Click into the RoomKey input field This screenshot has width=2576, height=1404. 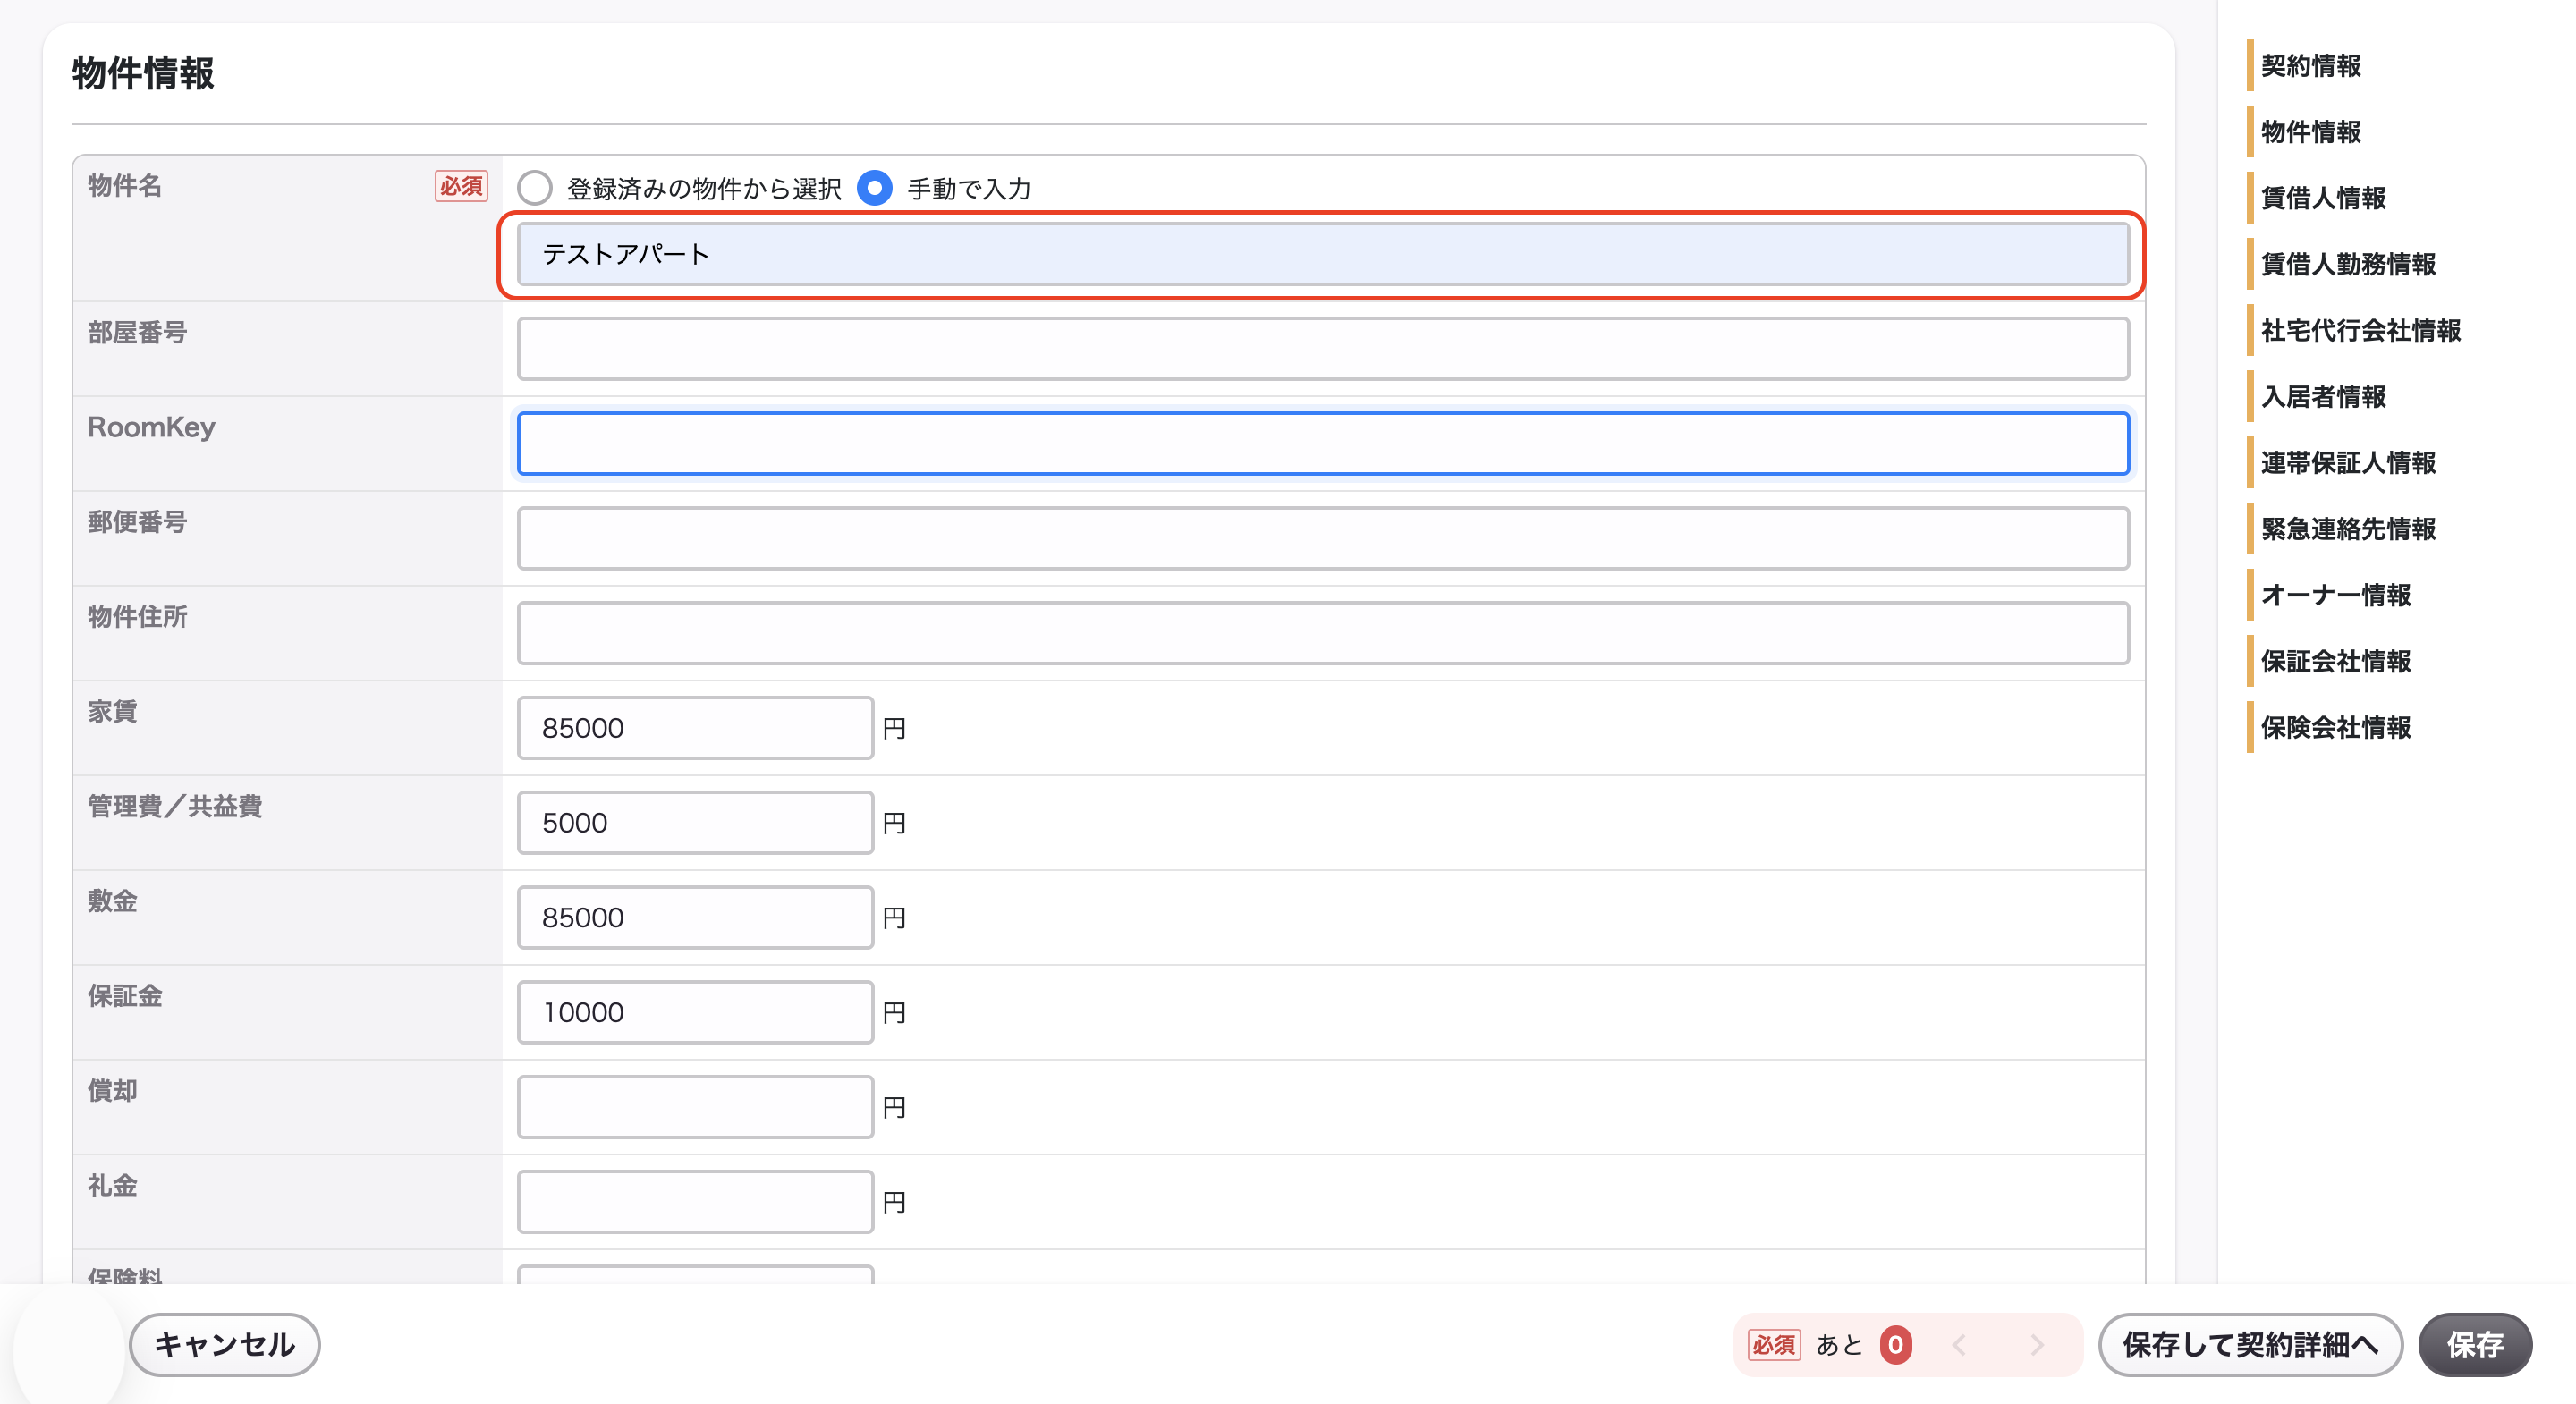coord(1323,443)
